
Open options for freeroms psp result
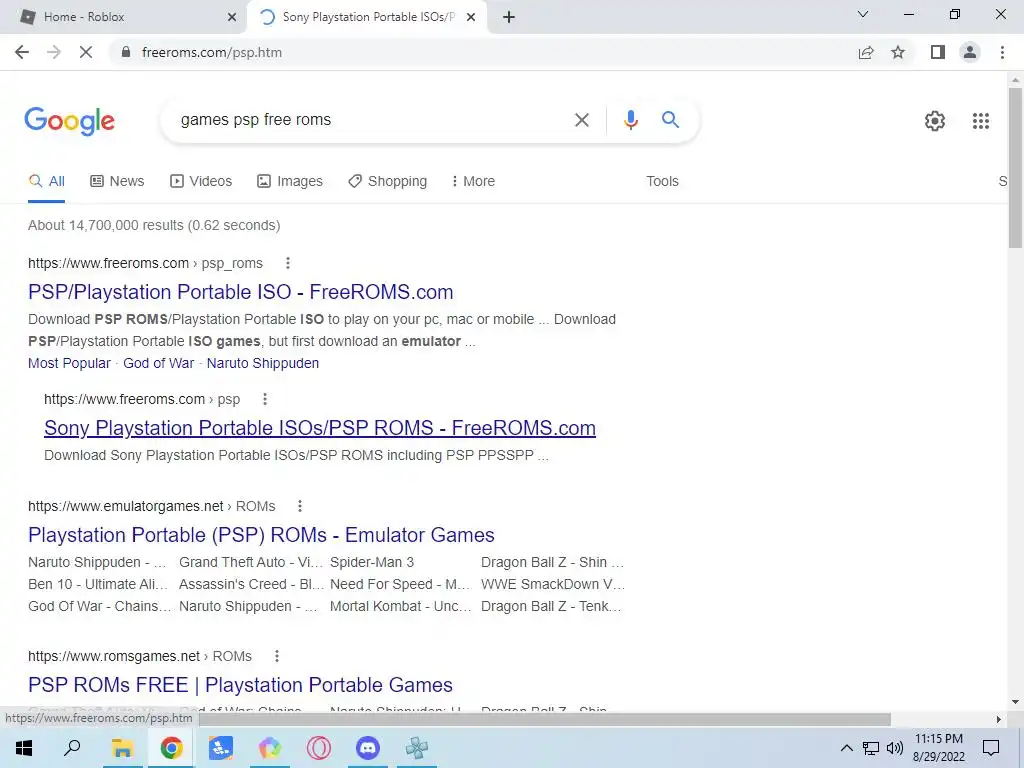click(x=264, y=399)
